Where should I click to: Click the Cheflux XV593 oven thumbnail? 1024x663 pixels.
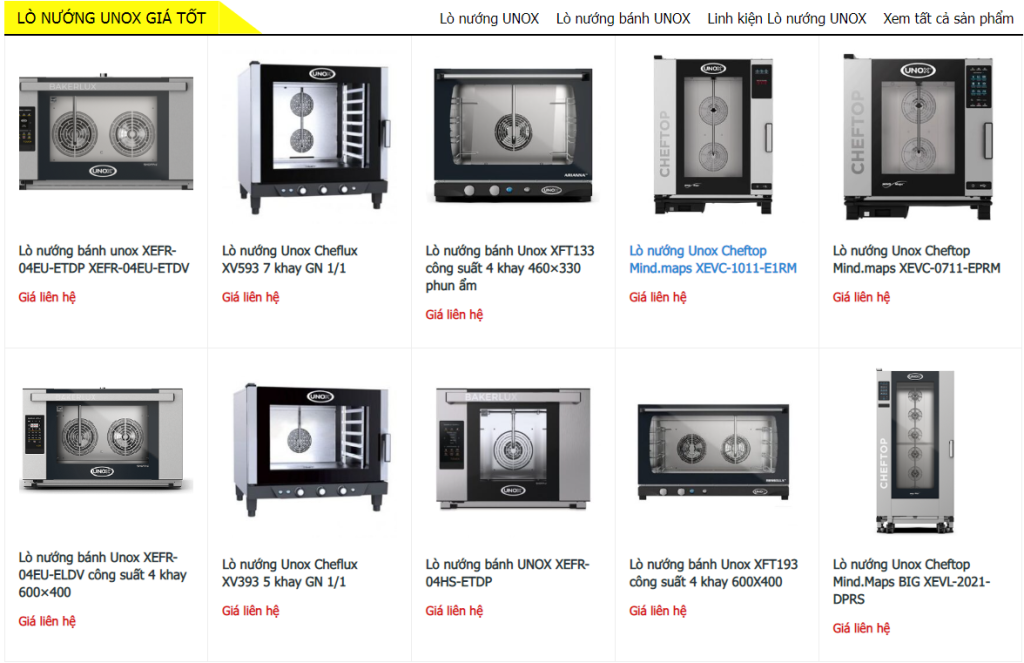tap(314, 137)
